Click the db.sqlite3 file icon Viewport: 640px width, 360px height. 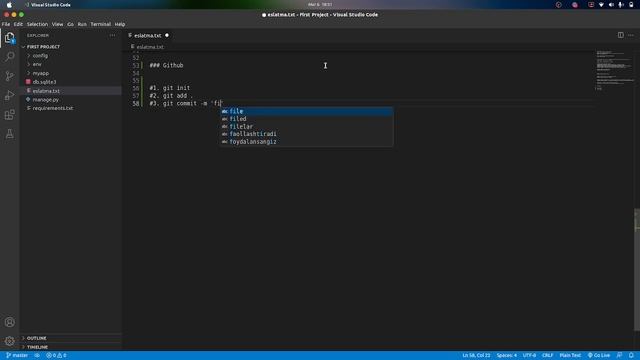click(28, 82)
